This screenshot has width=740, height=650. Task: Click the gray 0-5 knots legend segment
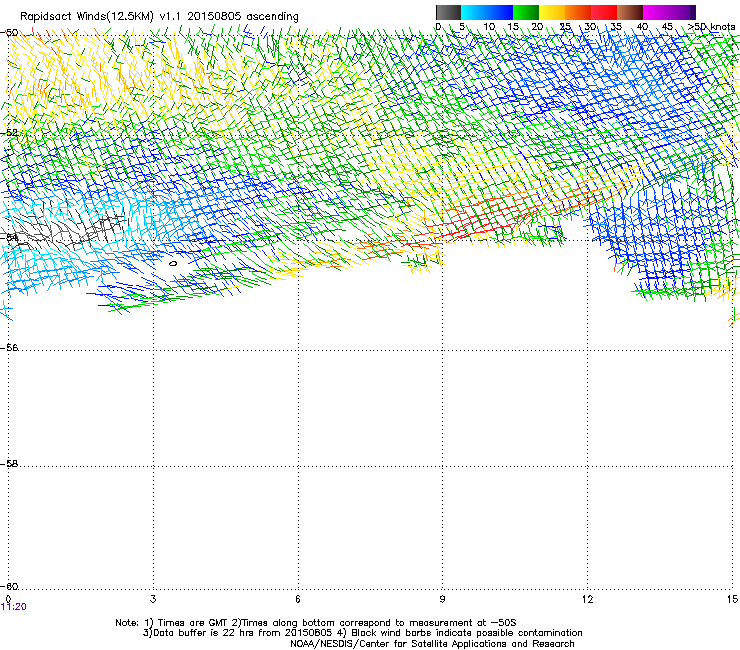coord(448,12)
